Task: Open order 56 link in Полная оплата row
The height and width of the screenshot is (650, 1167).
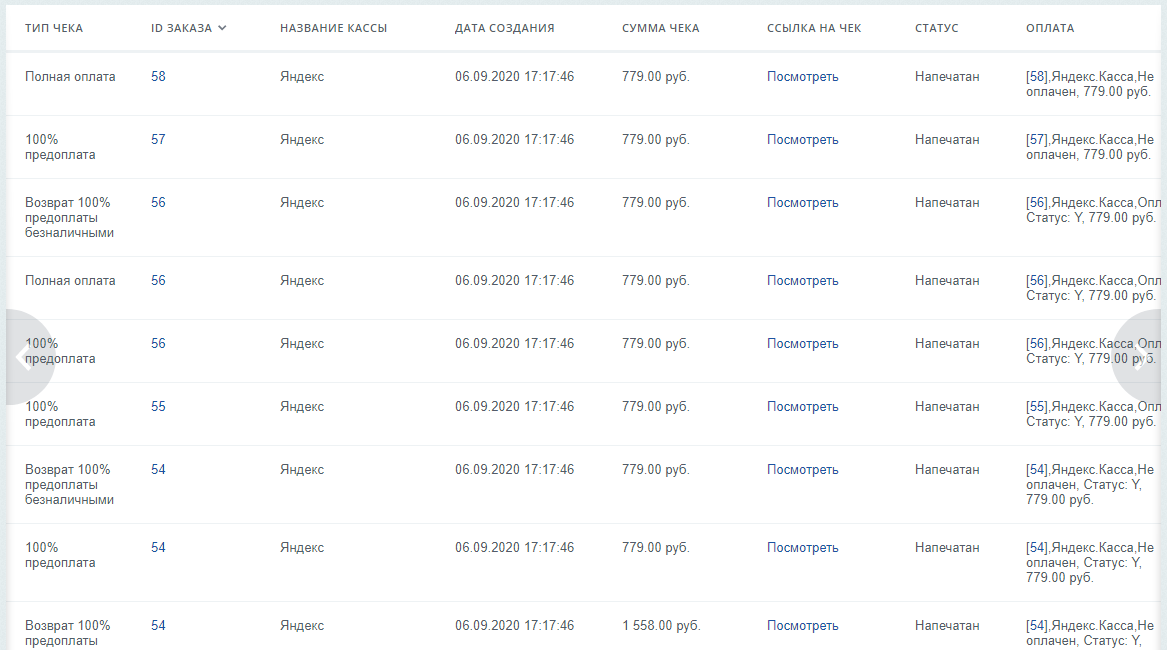Action: point(158,281)
